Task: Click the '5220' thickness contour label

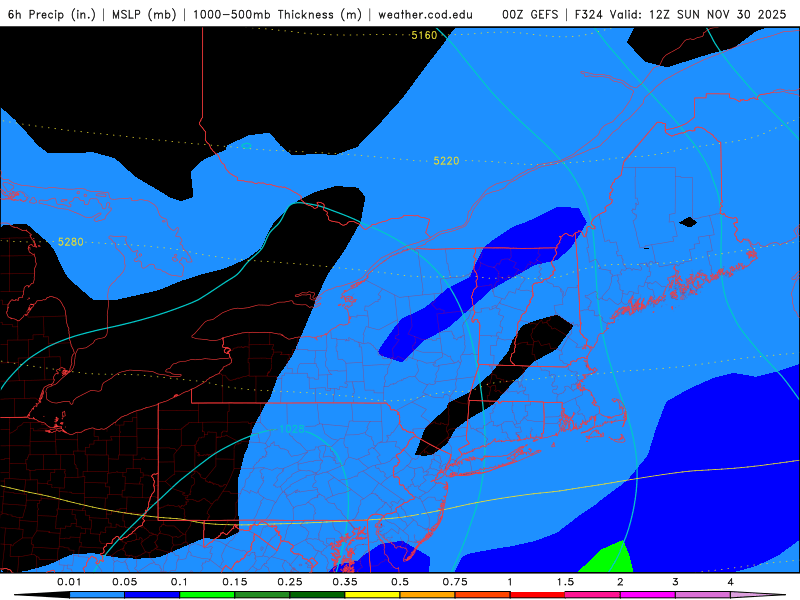Action: click(x=446, y=161)
